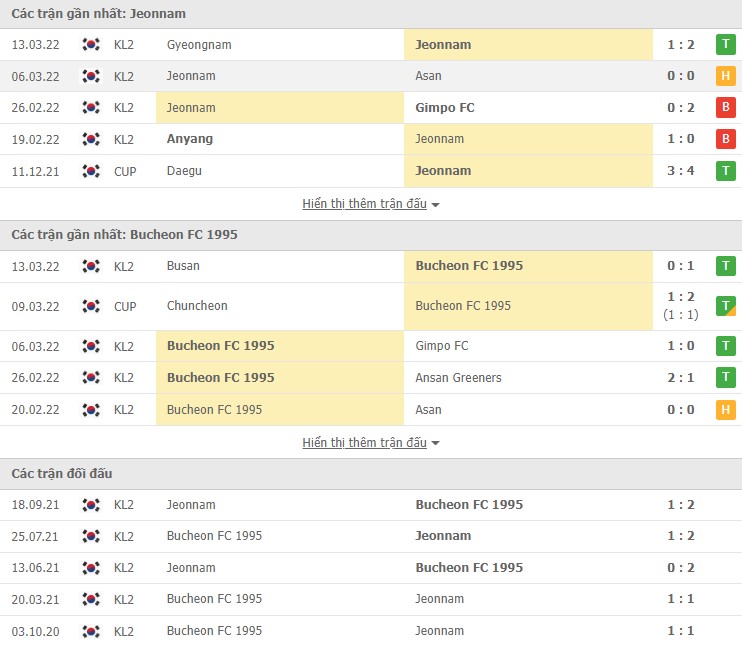Open Ansan Greeners team link
The height and width of the screenshot is (646, 742).
click(x=458, y=378)
